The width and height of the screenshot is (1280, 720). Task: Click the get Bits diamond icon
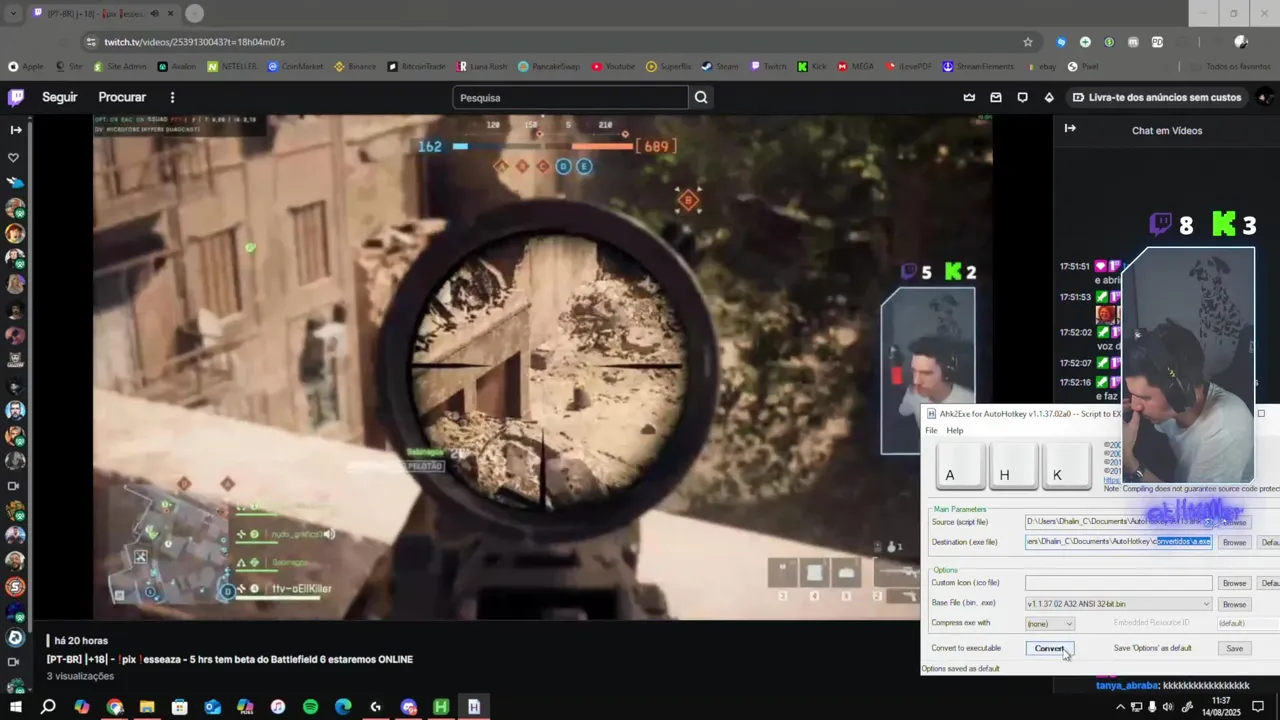click(1049, 97)
